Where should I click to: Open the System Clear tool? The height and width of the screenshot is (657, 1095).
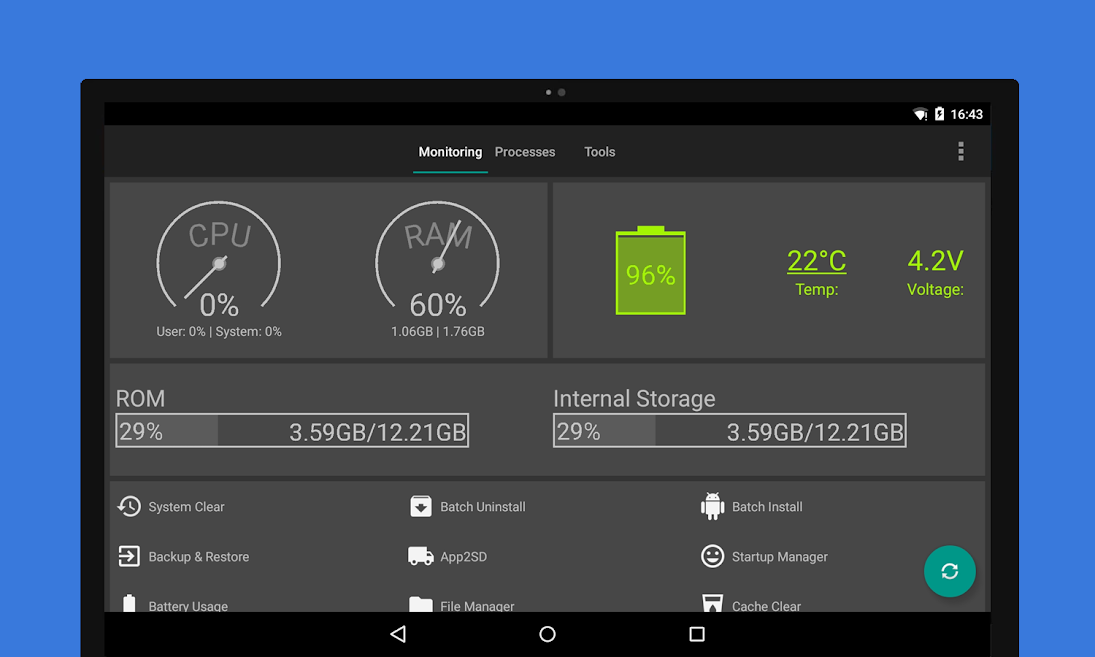tap(171, 506)
